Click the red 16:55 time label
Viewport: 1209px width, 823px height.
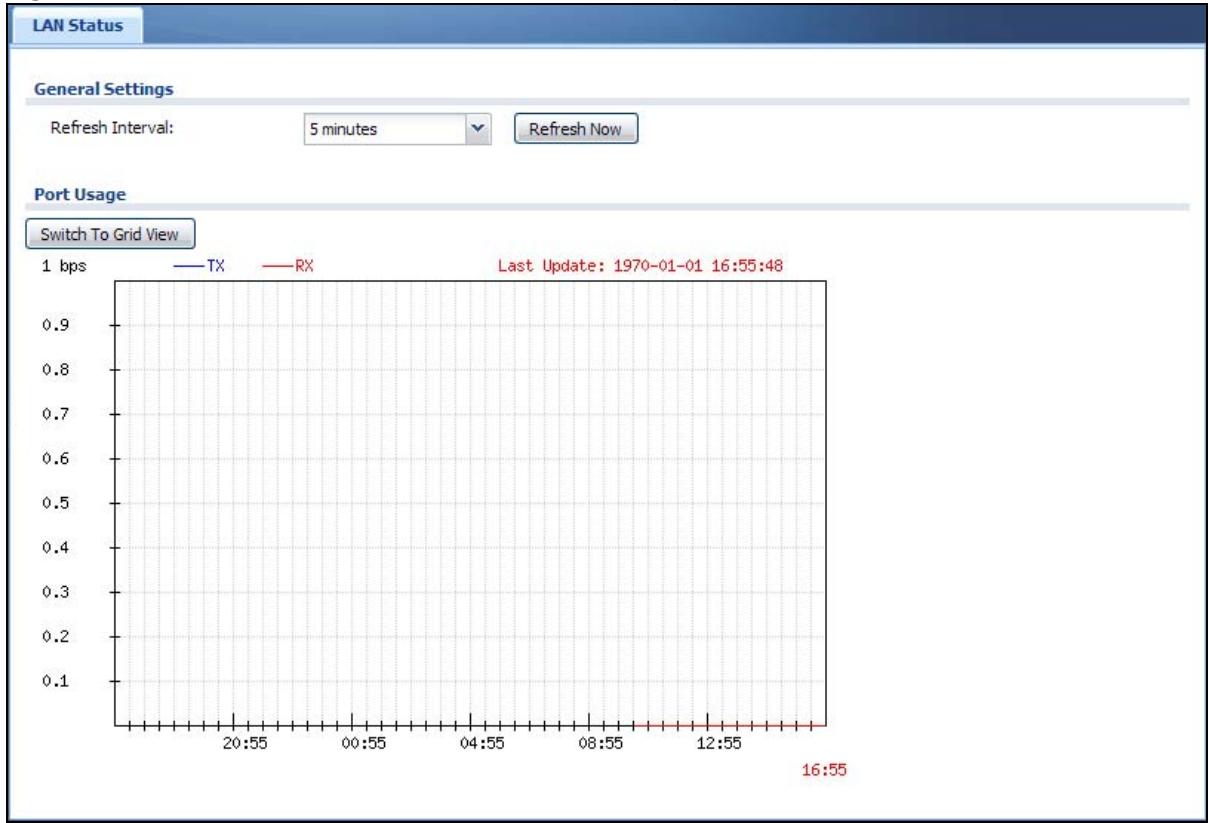(x=824, y=770)
